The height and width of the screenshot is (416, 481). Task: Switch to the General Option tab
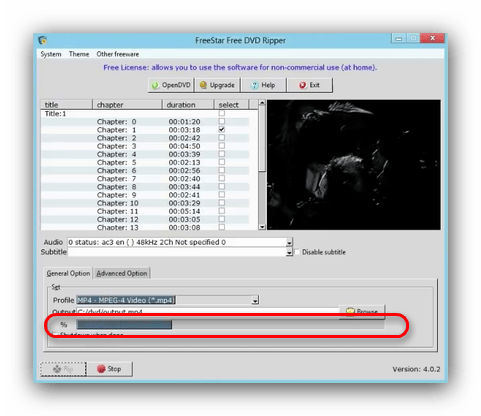[68, 273]
